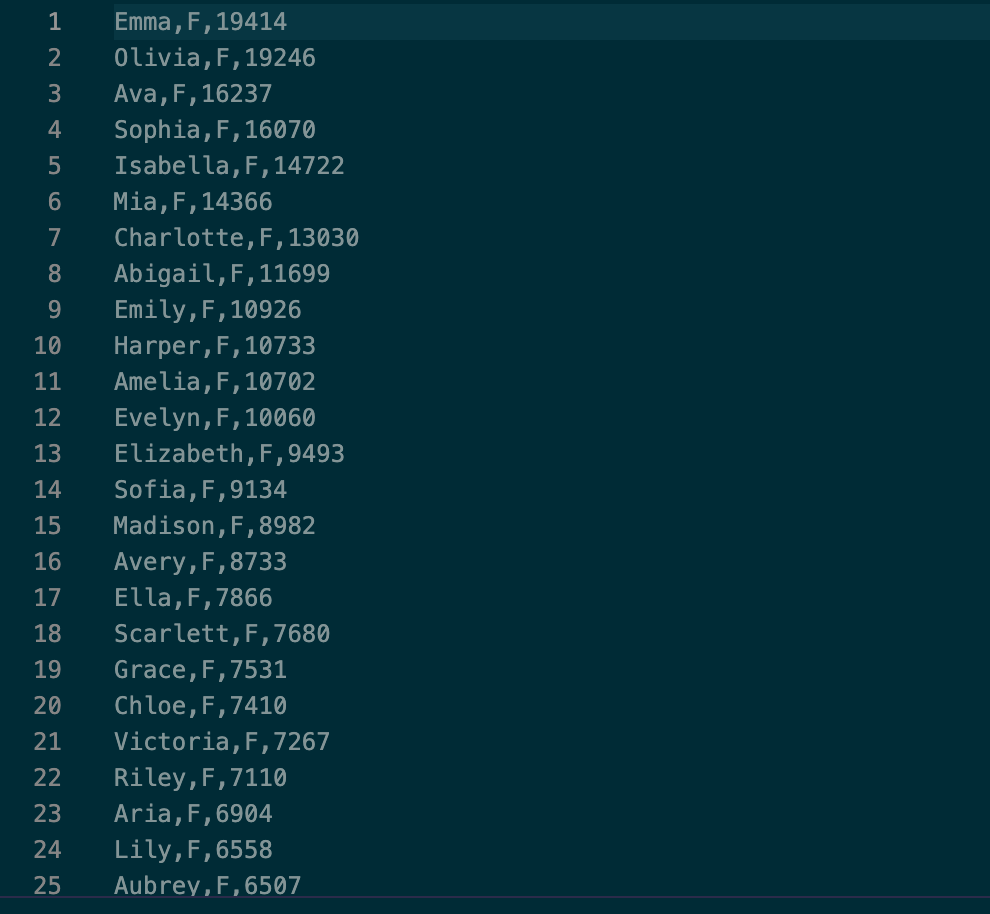990x914 pixels.
Task: Click the line 'Charlotte,F,13030'
Action: [236, 238]
